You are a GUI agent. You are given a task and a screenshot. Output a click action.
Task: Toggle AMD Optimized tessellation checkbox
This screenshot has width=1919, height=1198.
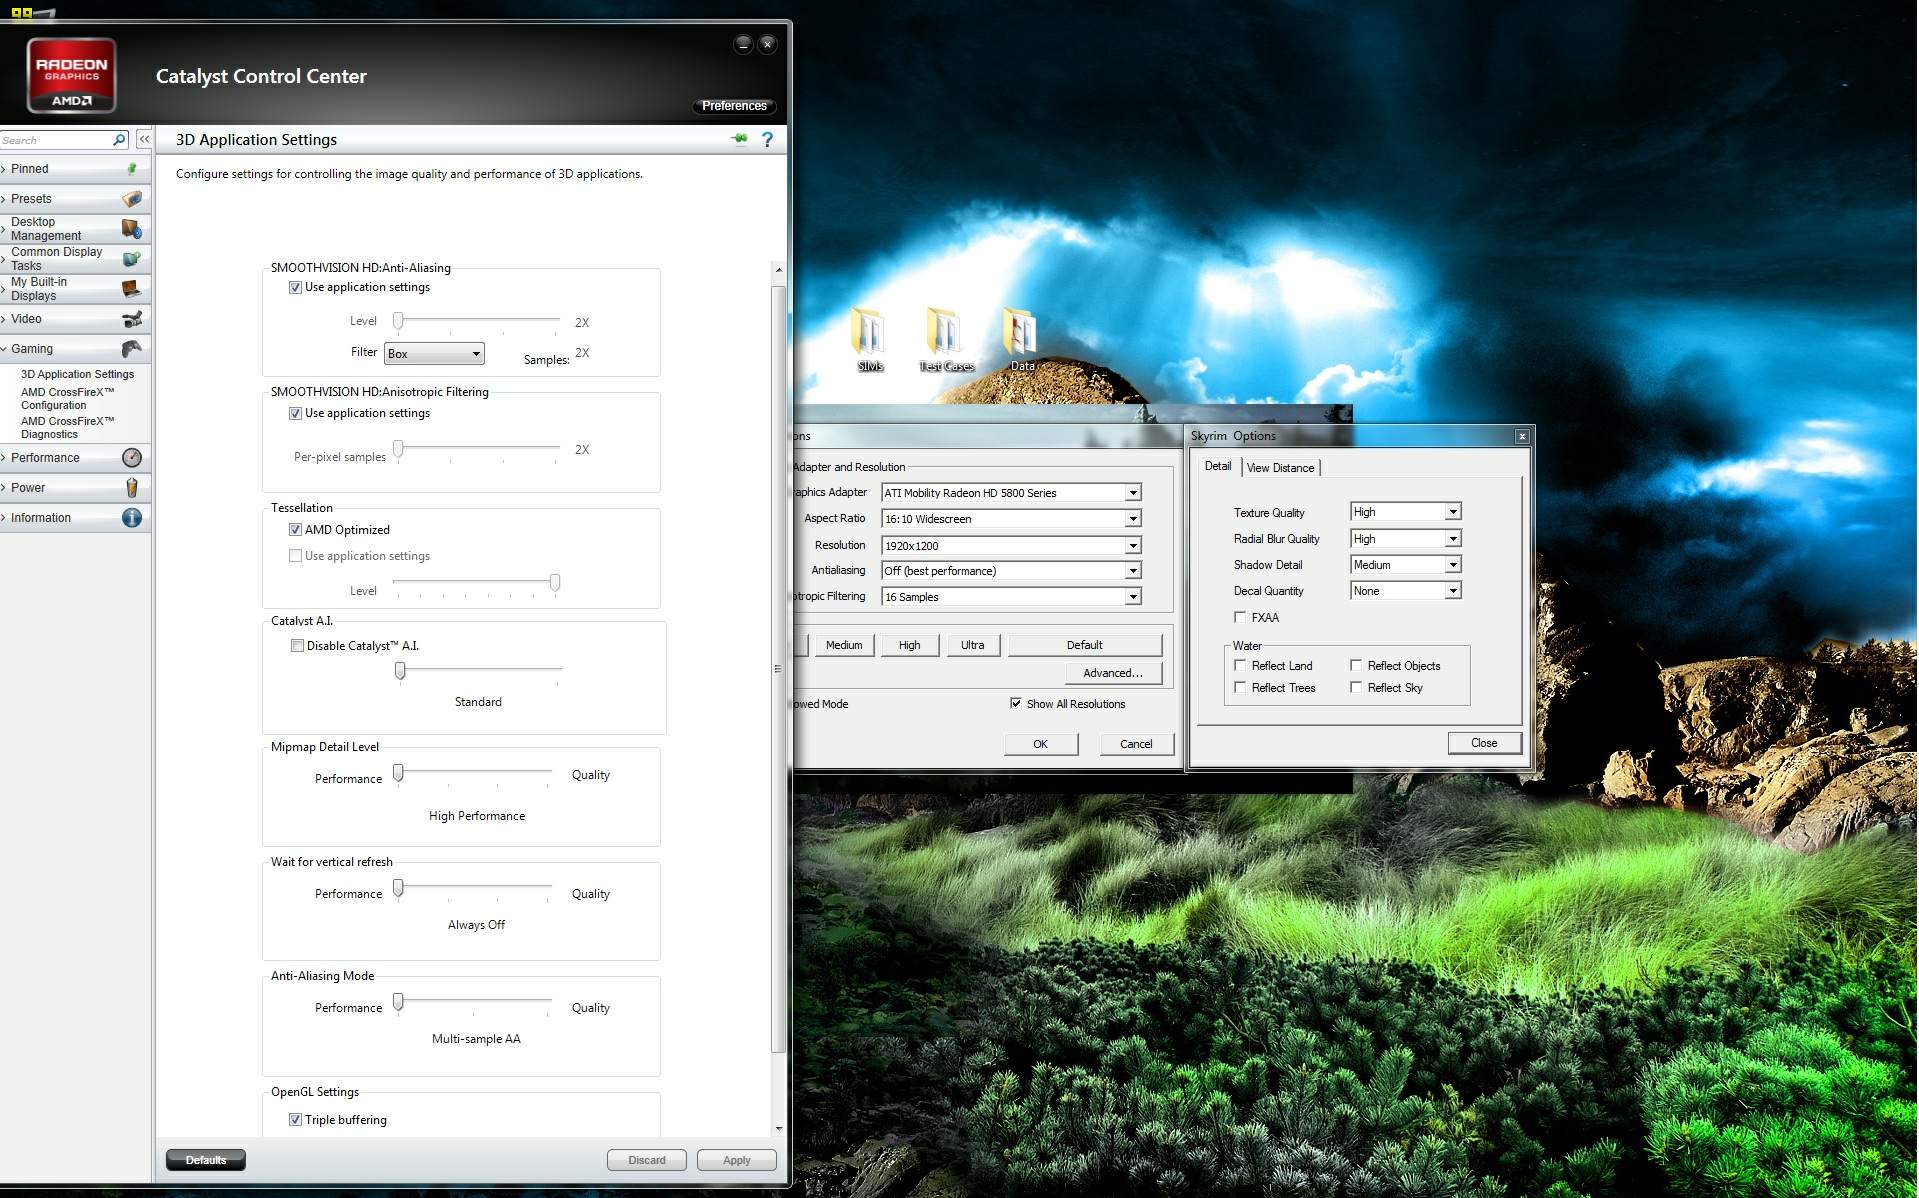[x=295, y=530]
